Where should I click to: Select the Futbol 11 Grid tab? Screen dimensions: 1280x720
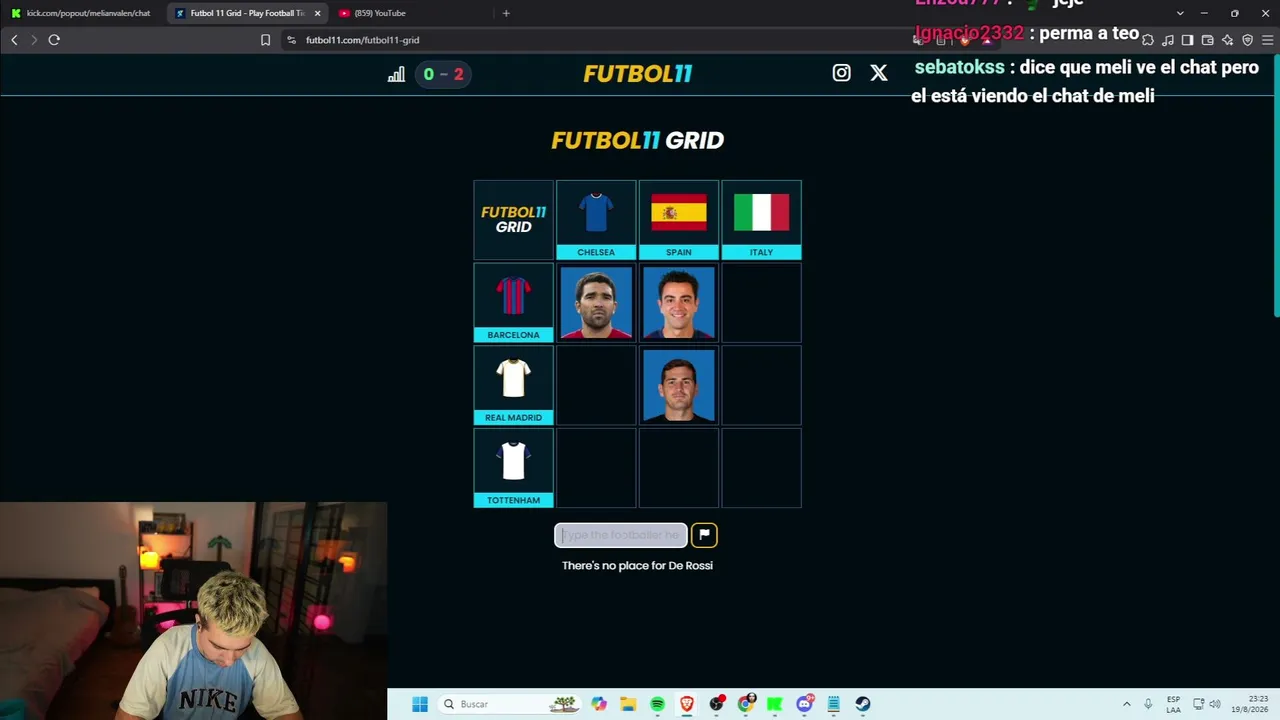tap(247, 13)
